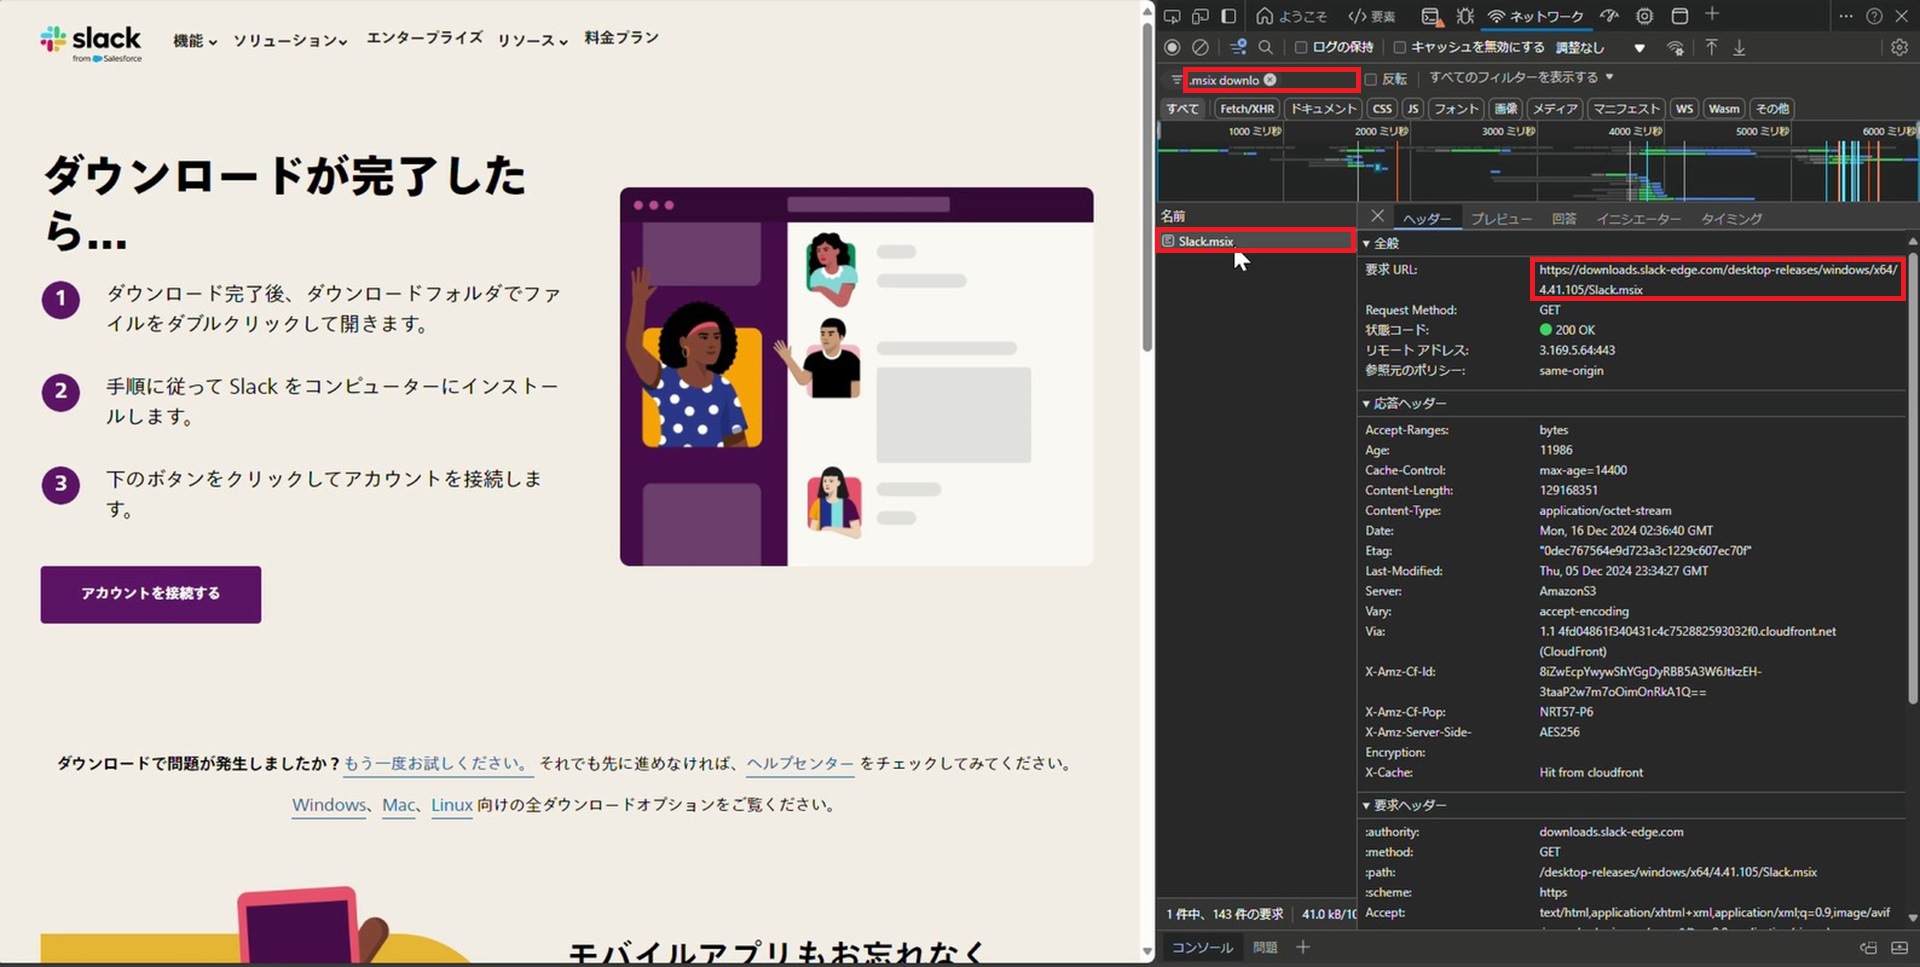
Task: Click the Slack logo in page header
Action: click(x=91, y=44)
